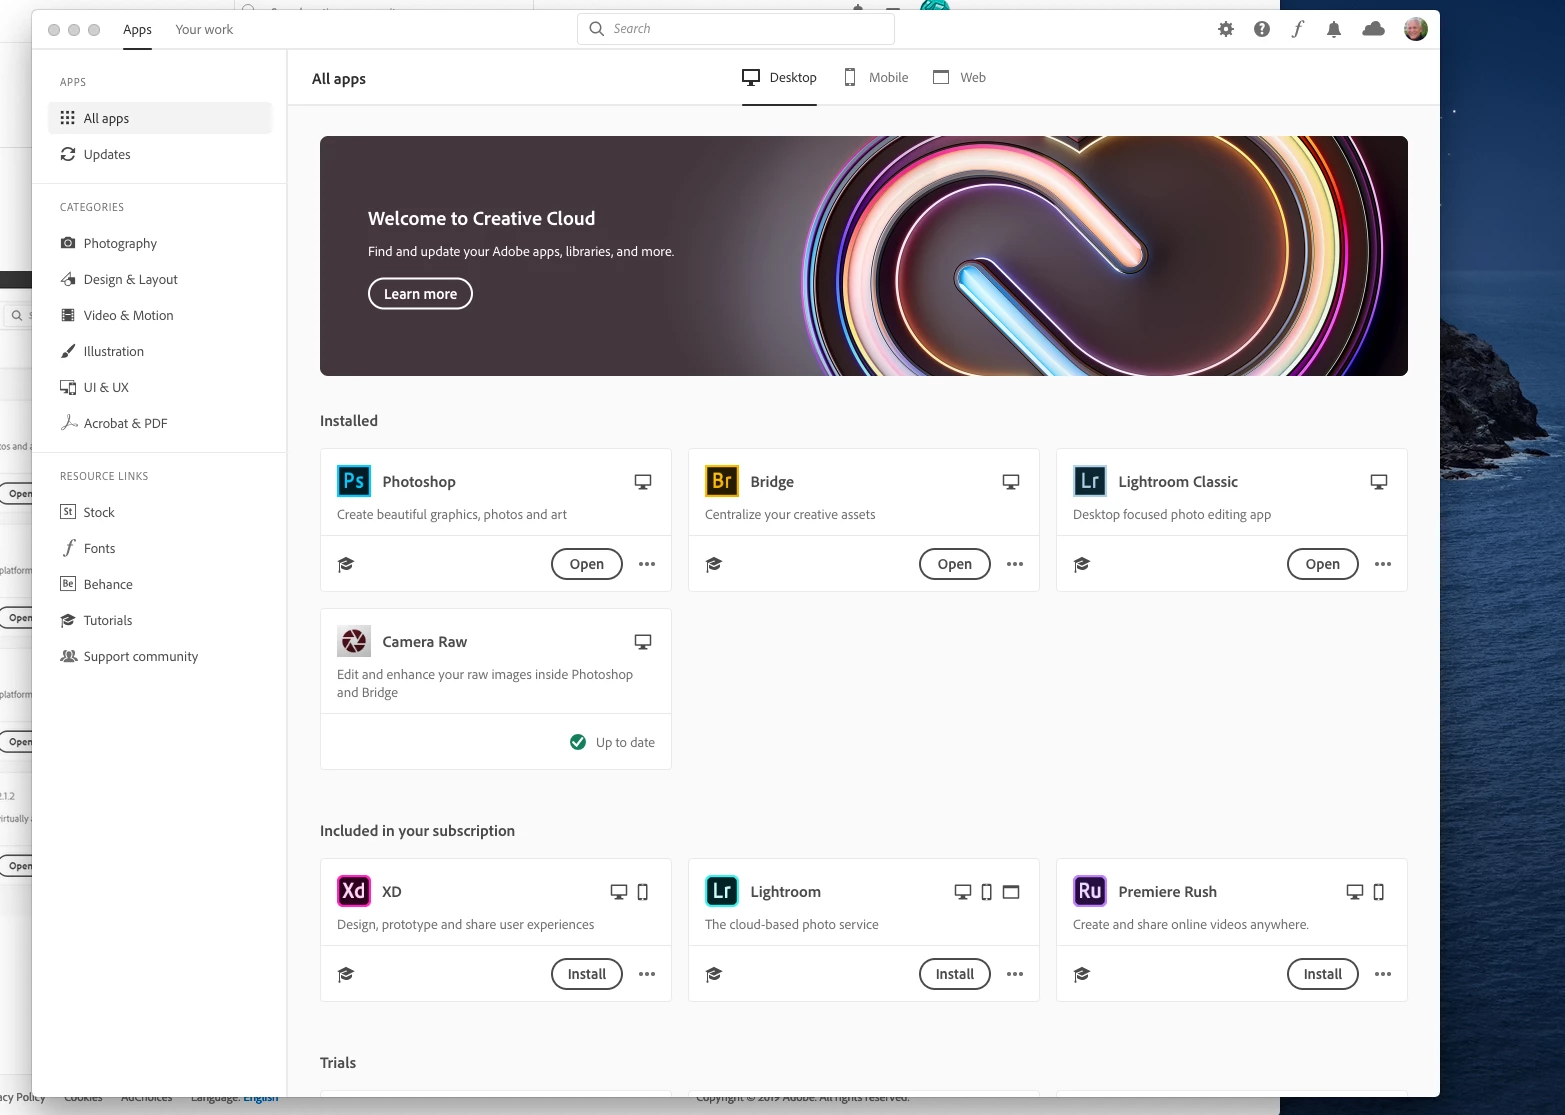The width and height of the screenshot is (1565, 1115).
Task: Open Bridge with its Open button
Action: (x=955, y=564)
